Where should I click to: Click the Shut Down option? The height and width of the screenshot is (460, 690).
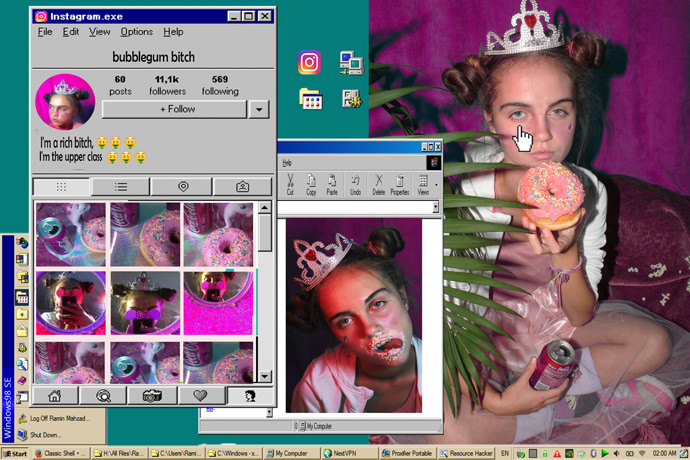click(48, 435)
